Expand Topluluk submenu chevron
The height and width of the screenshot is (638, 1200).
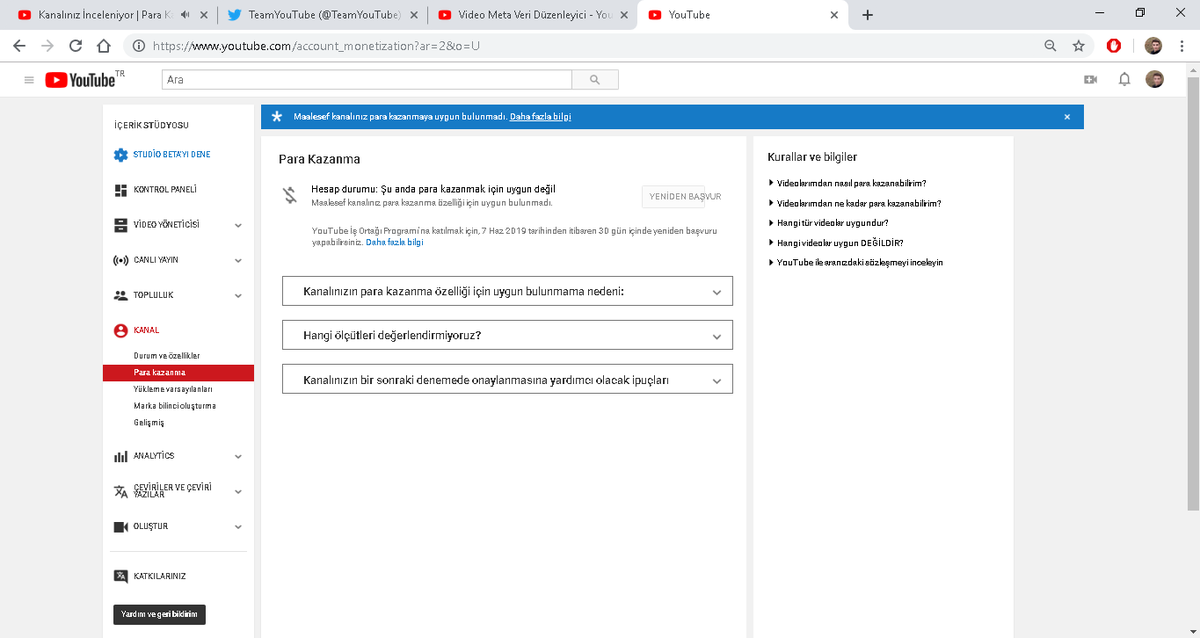[238, 296]
